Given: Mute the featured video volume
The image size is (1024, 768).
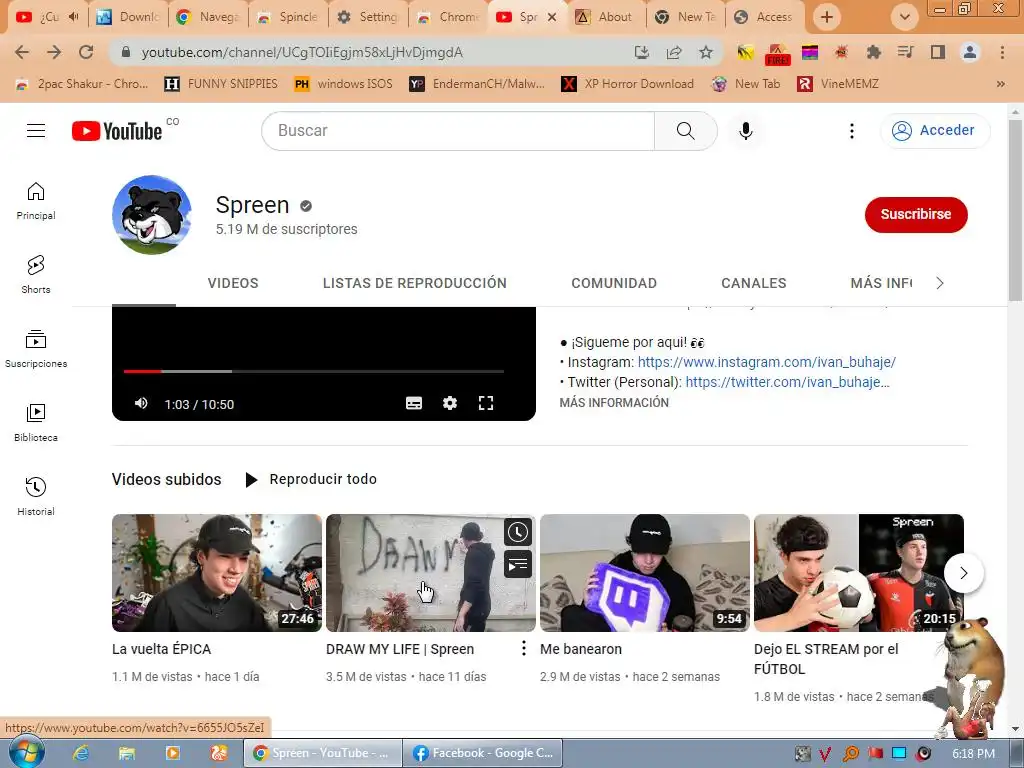Looking at the screenshot, I should tap(141, 404).
